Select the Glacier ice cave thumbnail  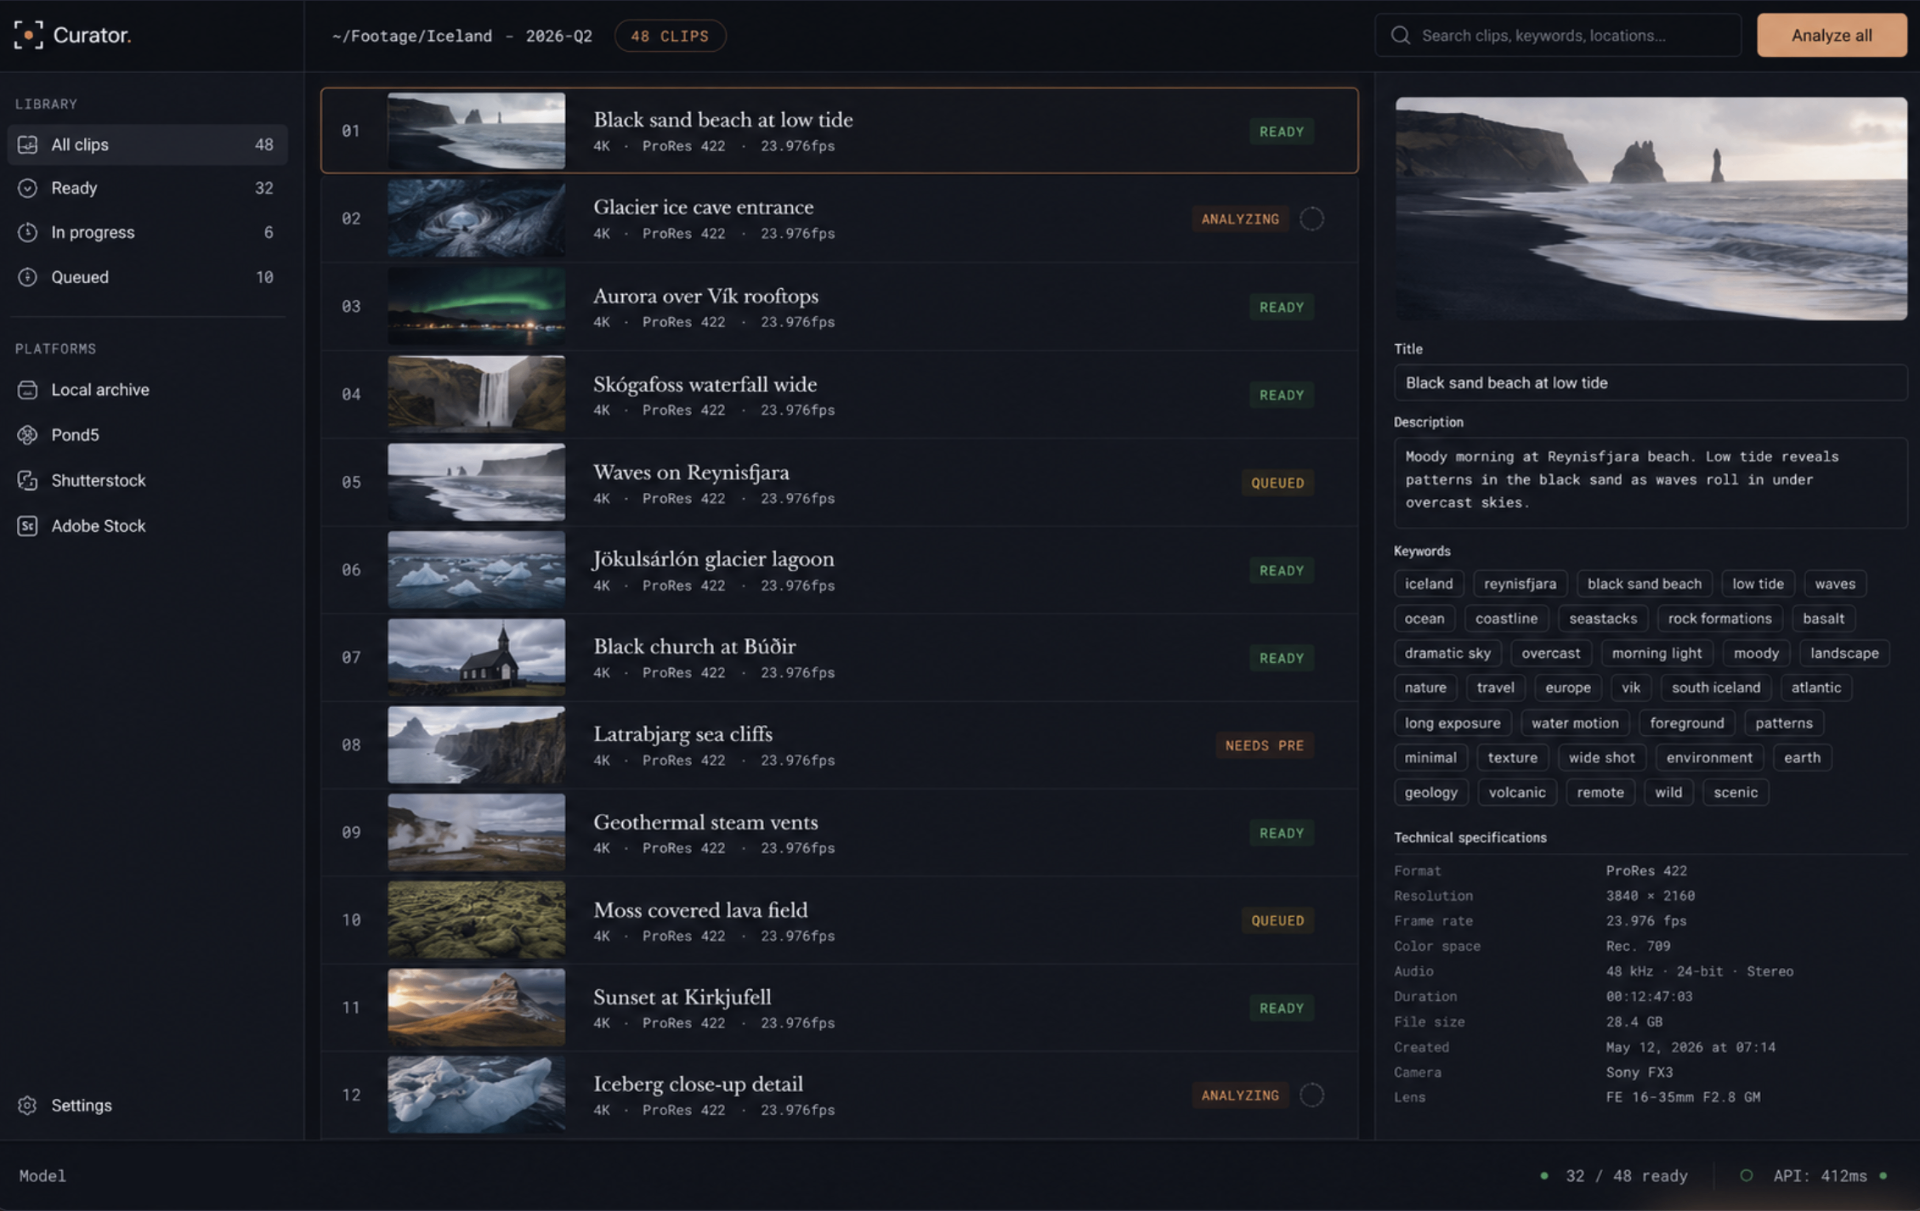point(476,219)
